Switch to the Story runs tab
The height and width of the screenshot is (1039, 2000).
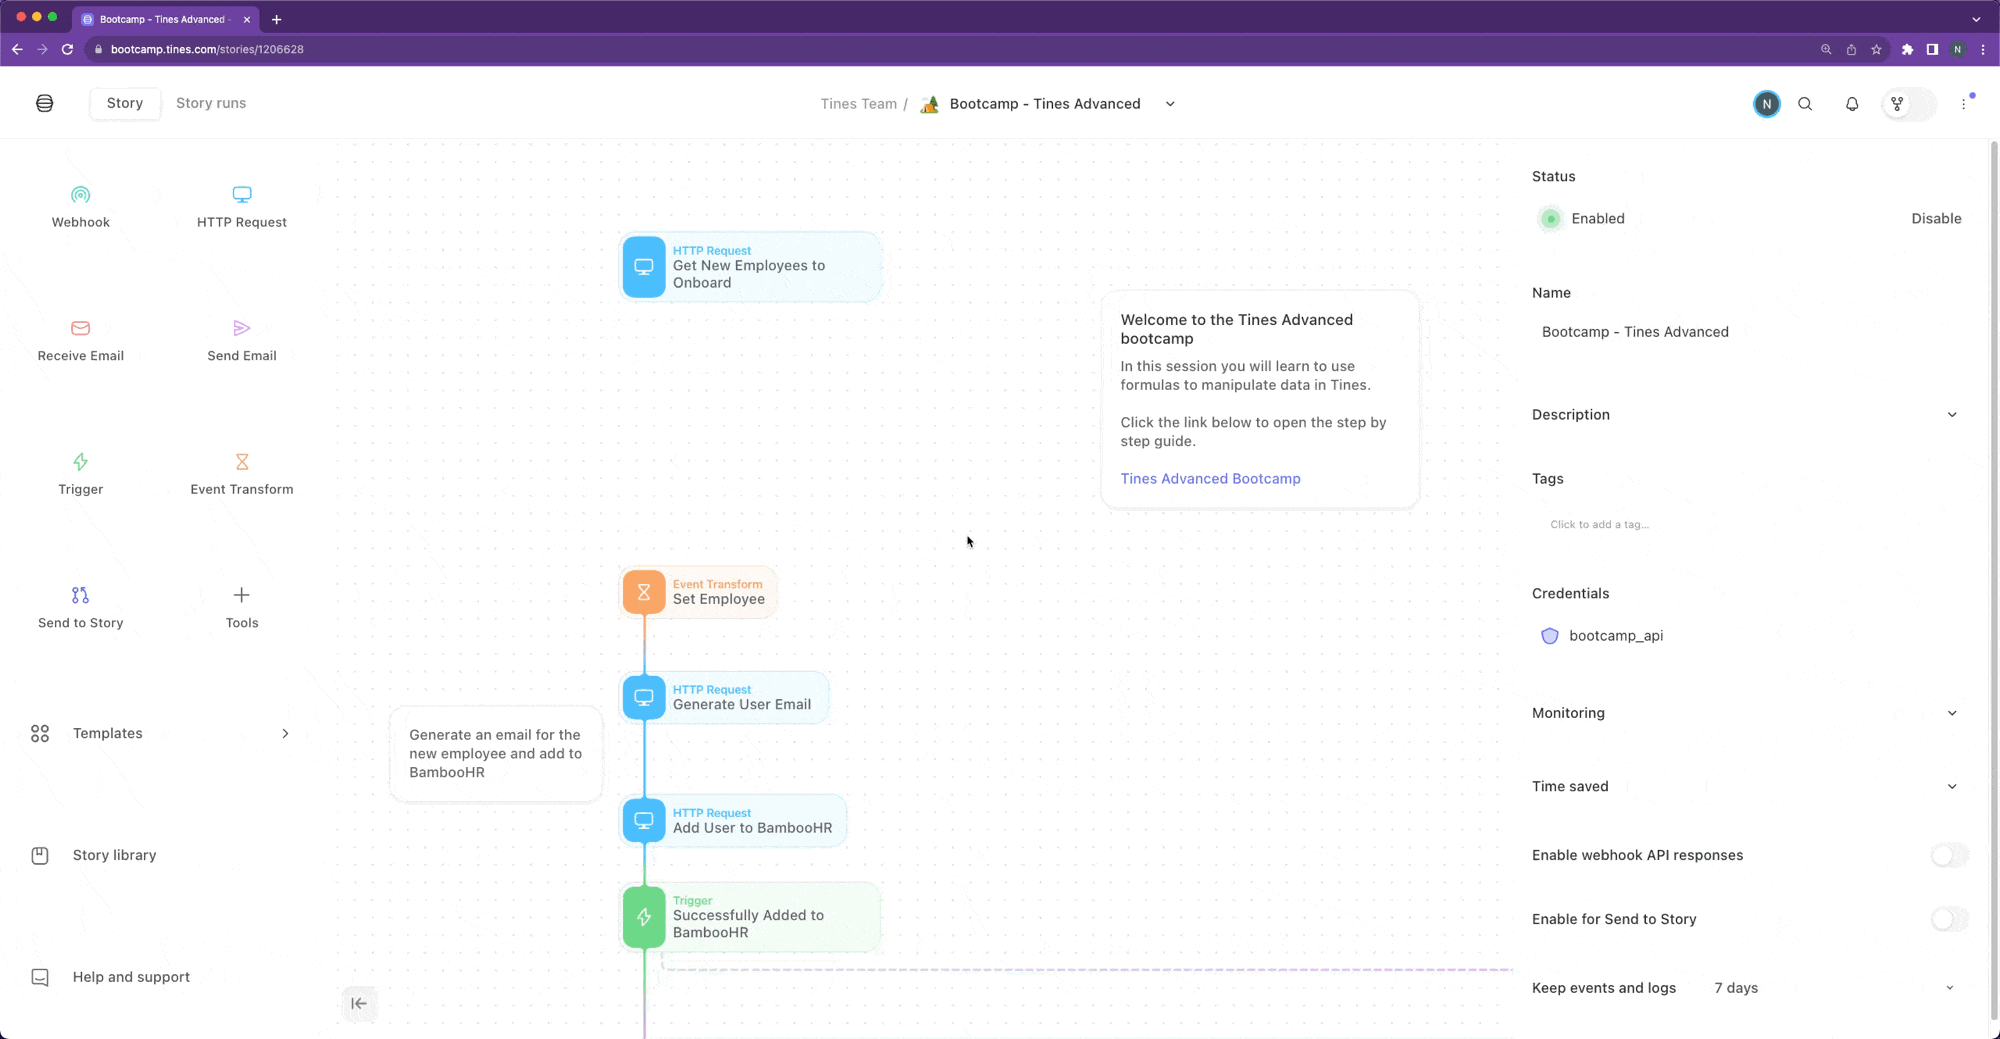(211, 103)
